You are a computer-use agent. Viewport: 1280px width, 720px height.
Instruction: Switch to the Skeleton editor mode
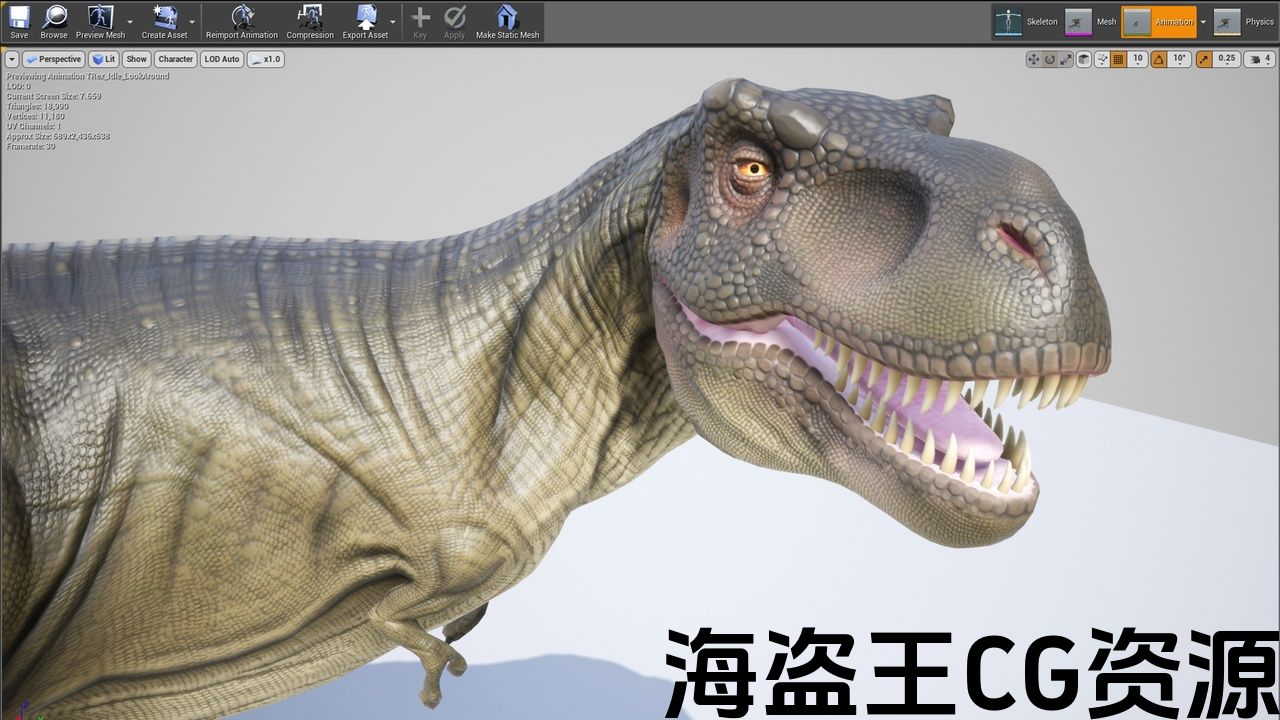tap(1026, 22)
